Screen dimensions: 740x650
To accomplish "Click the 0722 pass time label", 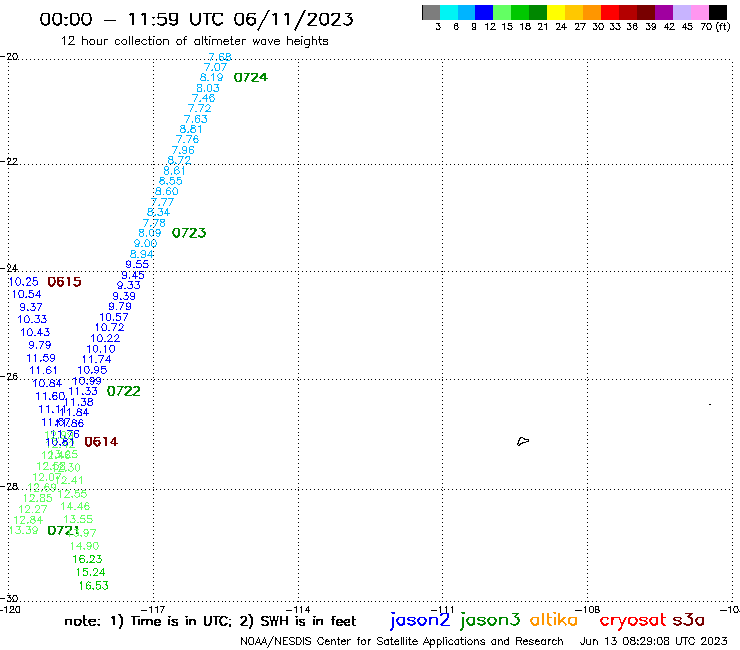I will (x=124, y=391).
